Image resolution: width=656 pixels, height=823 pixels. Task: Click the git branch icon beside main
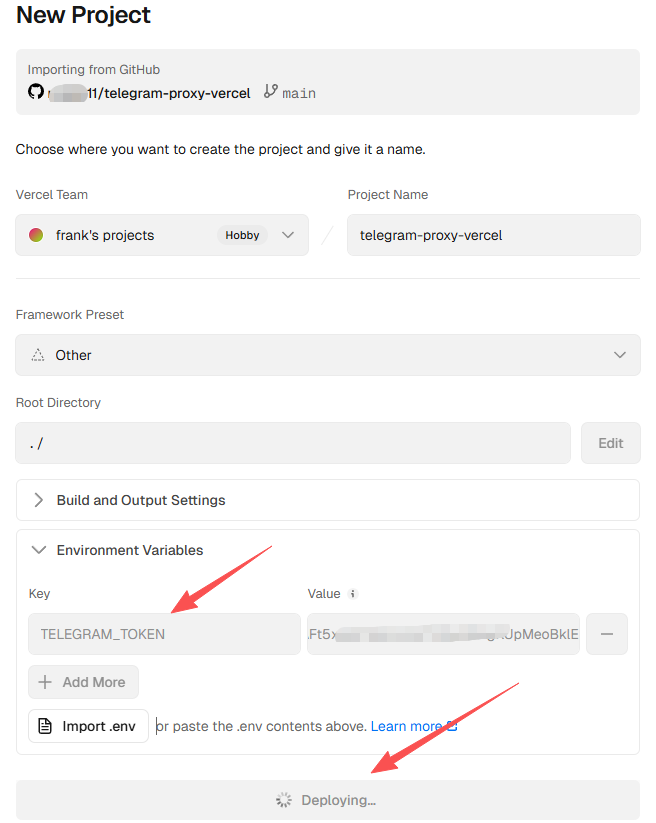(x=270, y=92)
